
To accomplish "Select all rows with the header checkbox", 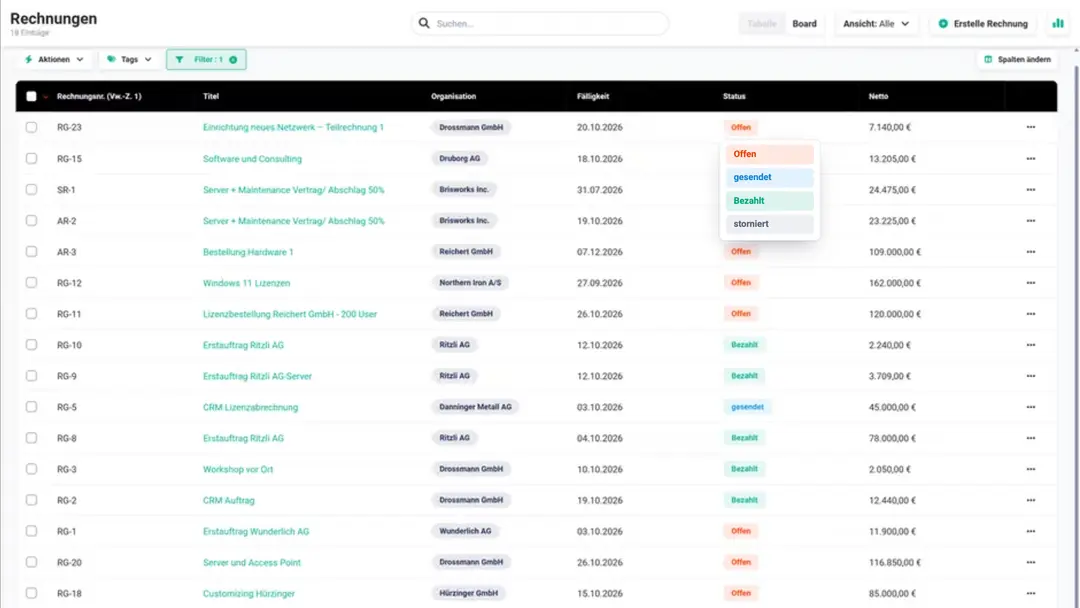I will [x=32, y=96].
